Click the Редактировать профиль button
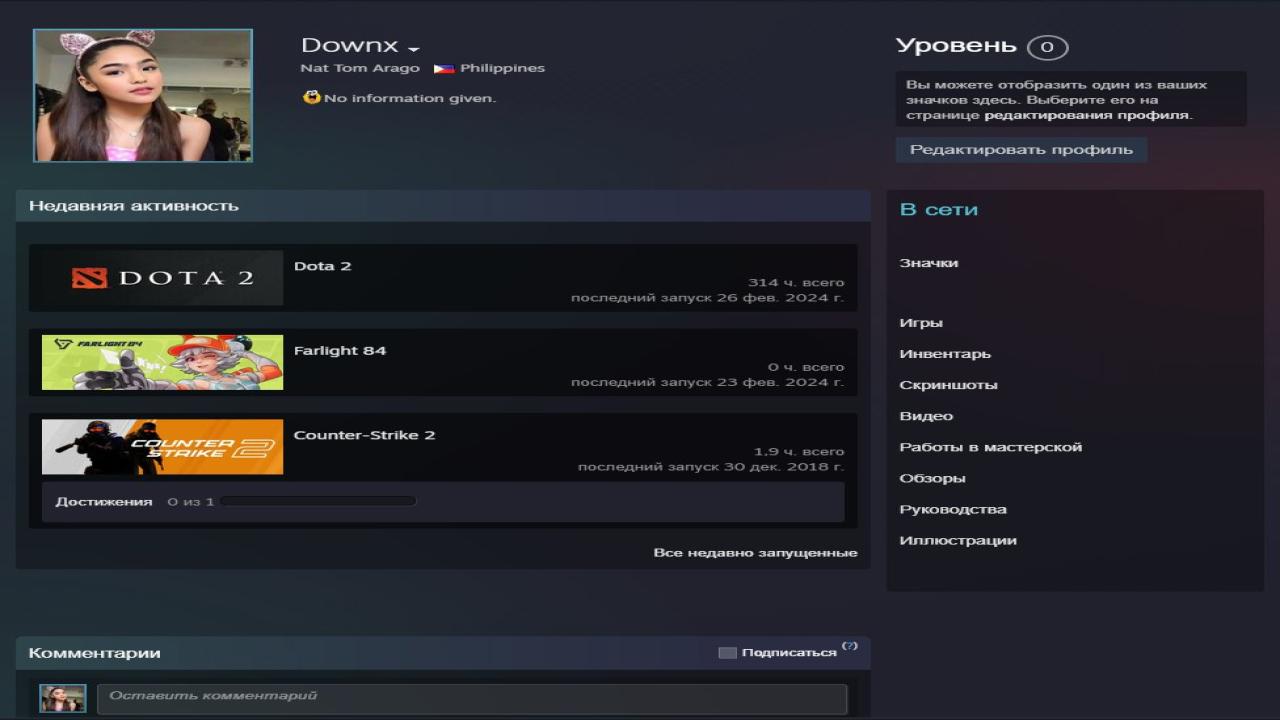1280x720 pixels. tap(1021, 150)
